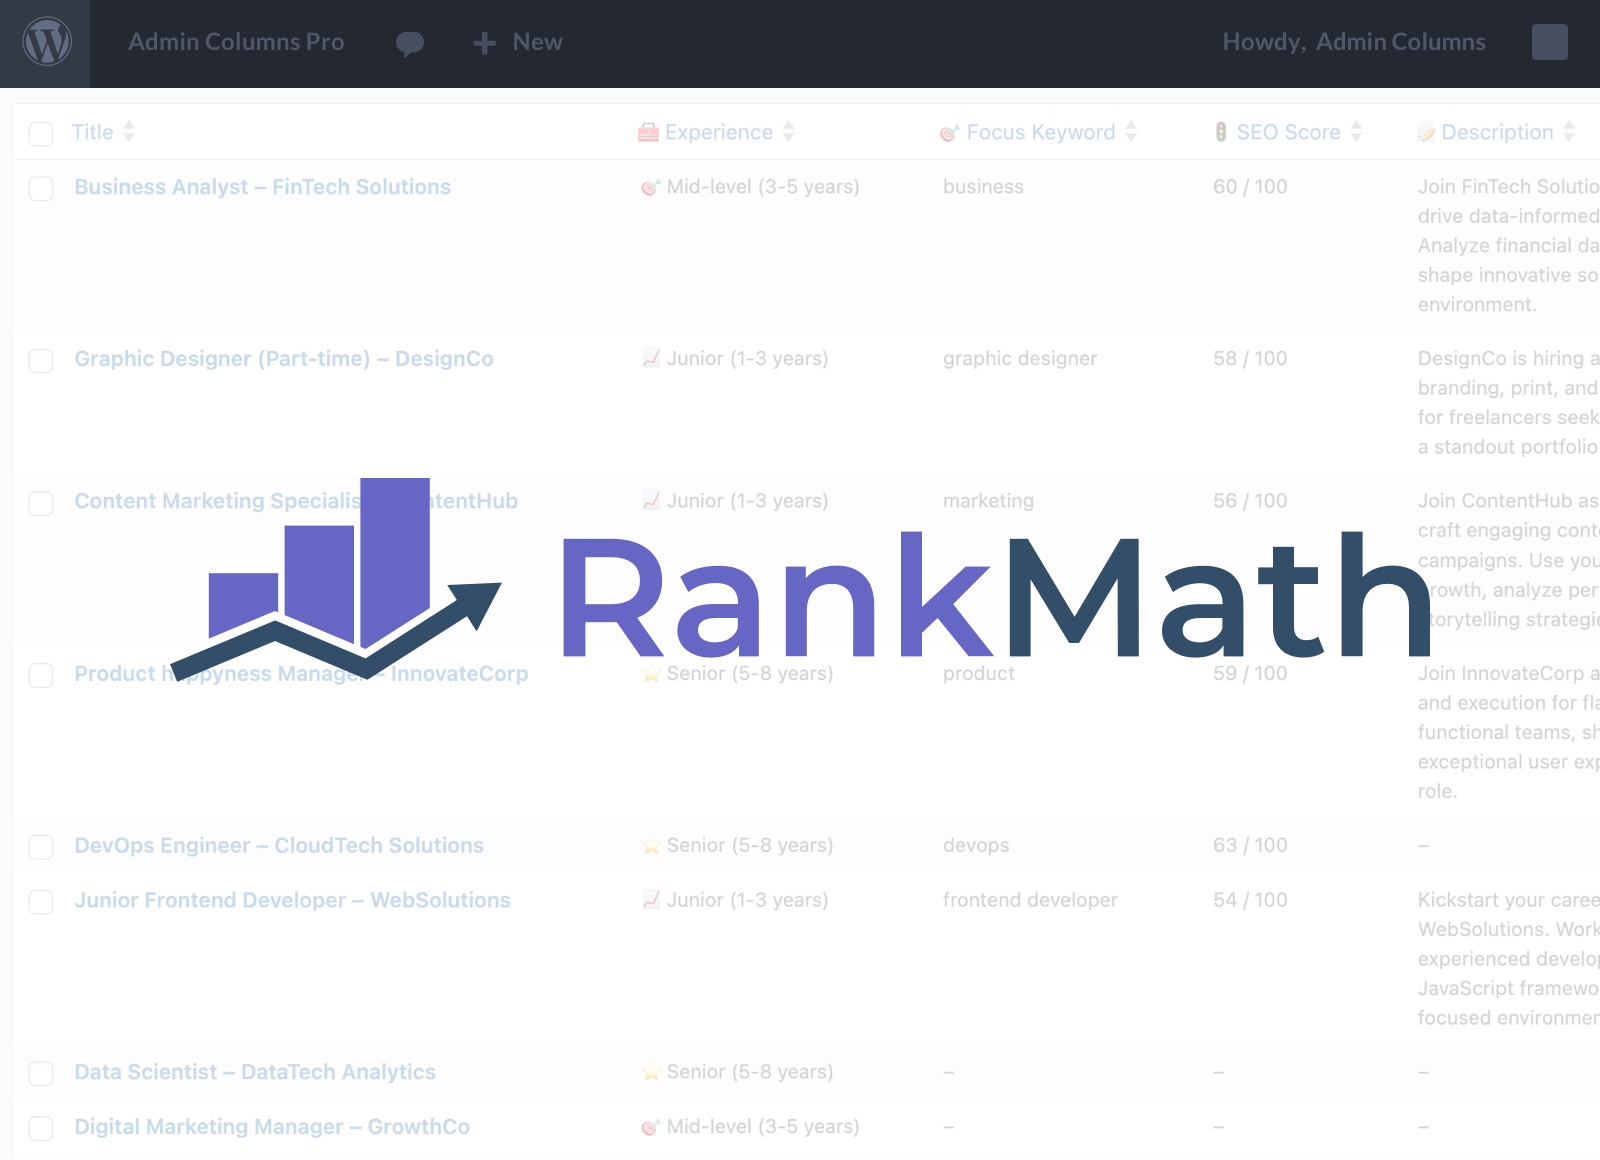This screenshot has height=1160, width=1600.
Task: Click the Experience column briefcase icon
Action: click(648, 133)
